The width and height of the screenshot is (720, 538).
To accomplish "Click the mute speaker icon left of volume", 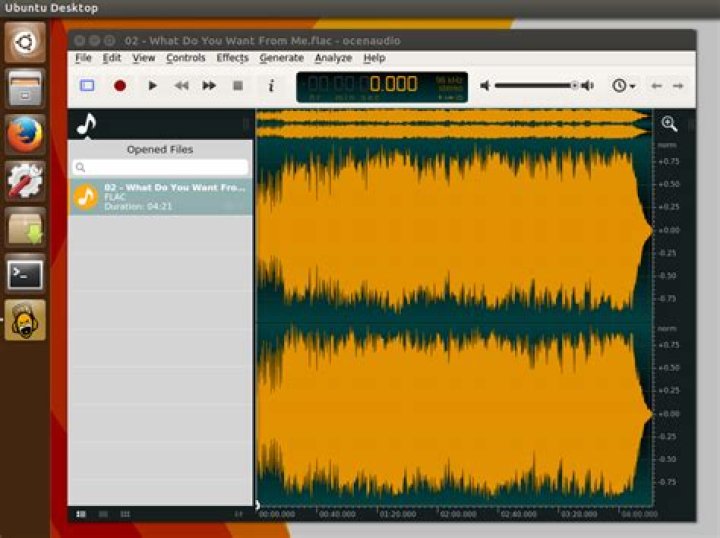I will (485, 86).
